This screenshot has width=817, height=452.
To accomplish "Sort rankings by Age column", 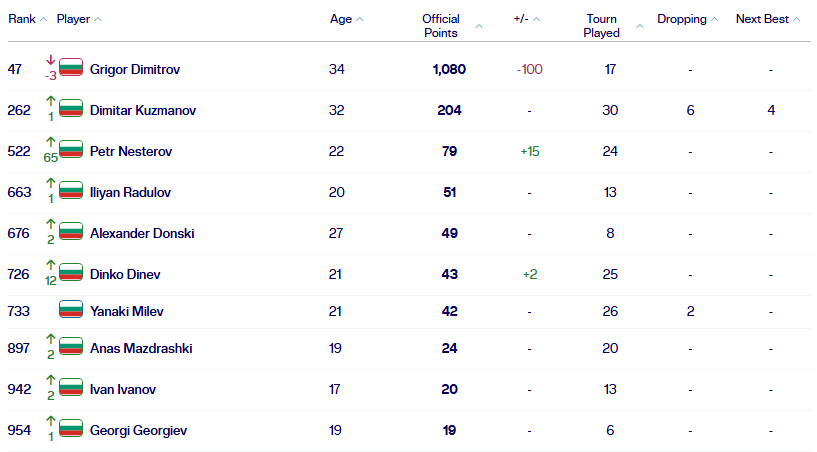I will click(x=346, y=19).
